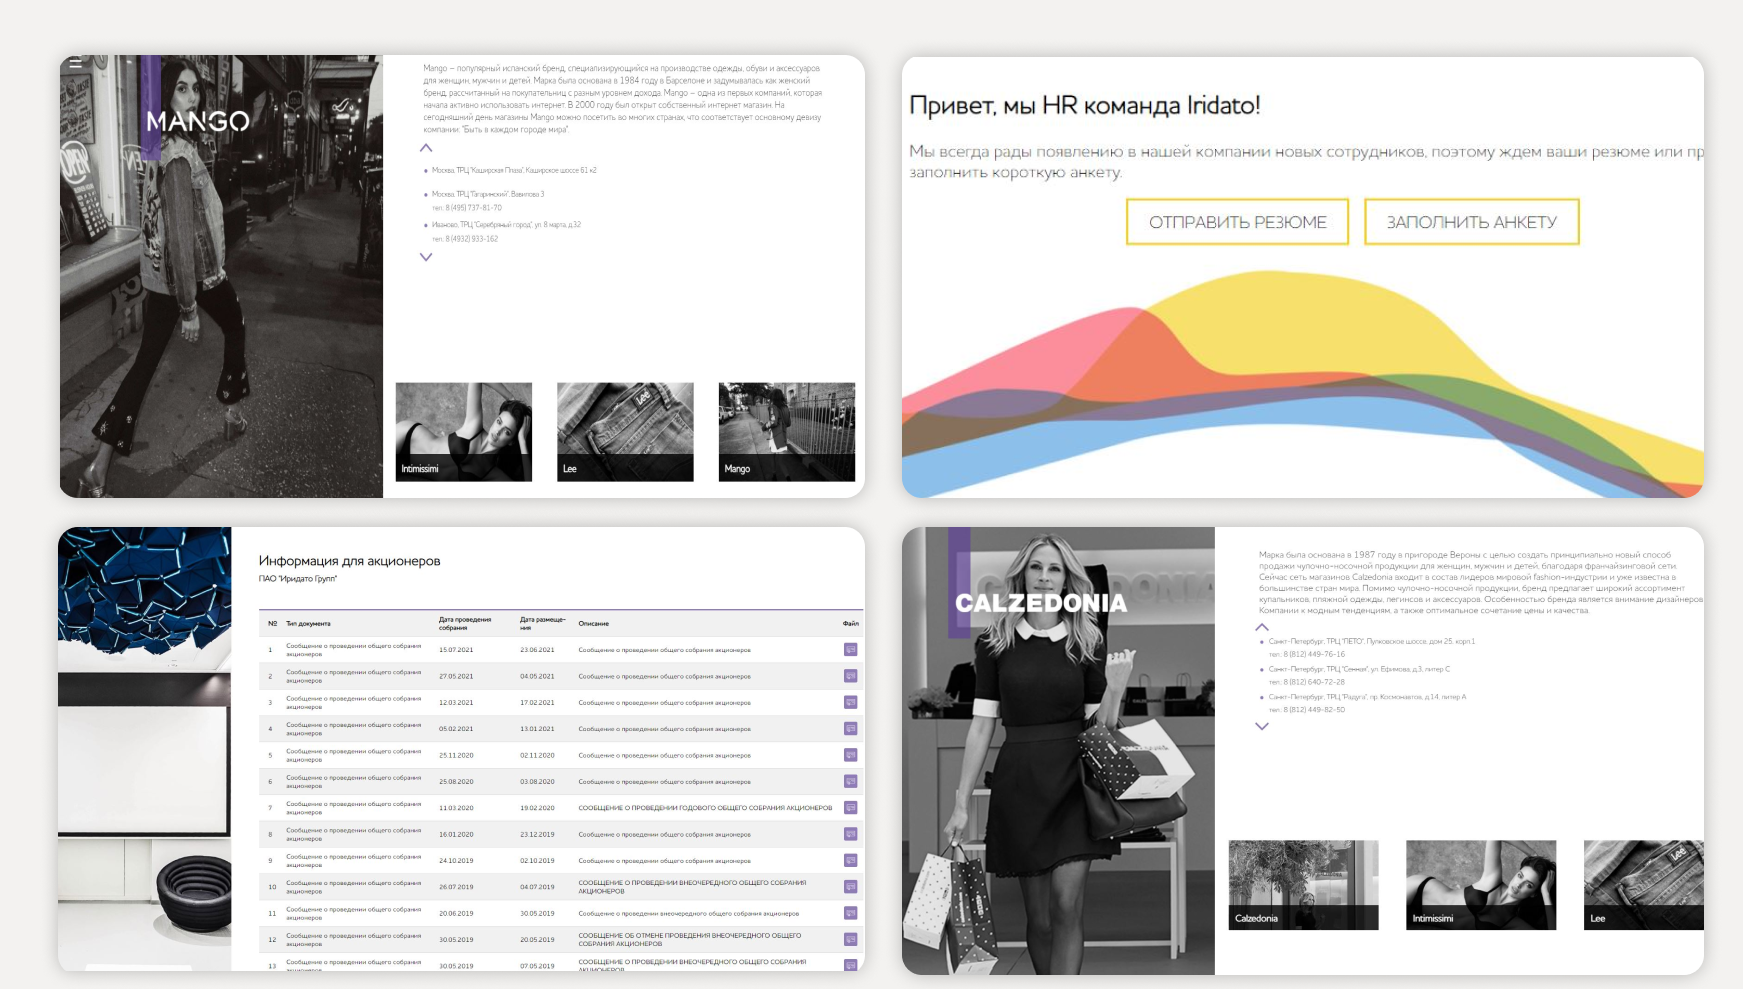The width and height of the screenshot is (1743, 989).
Task: Click the 'Тип документа' column header
Action: [x=308, y=624]
